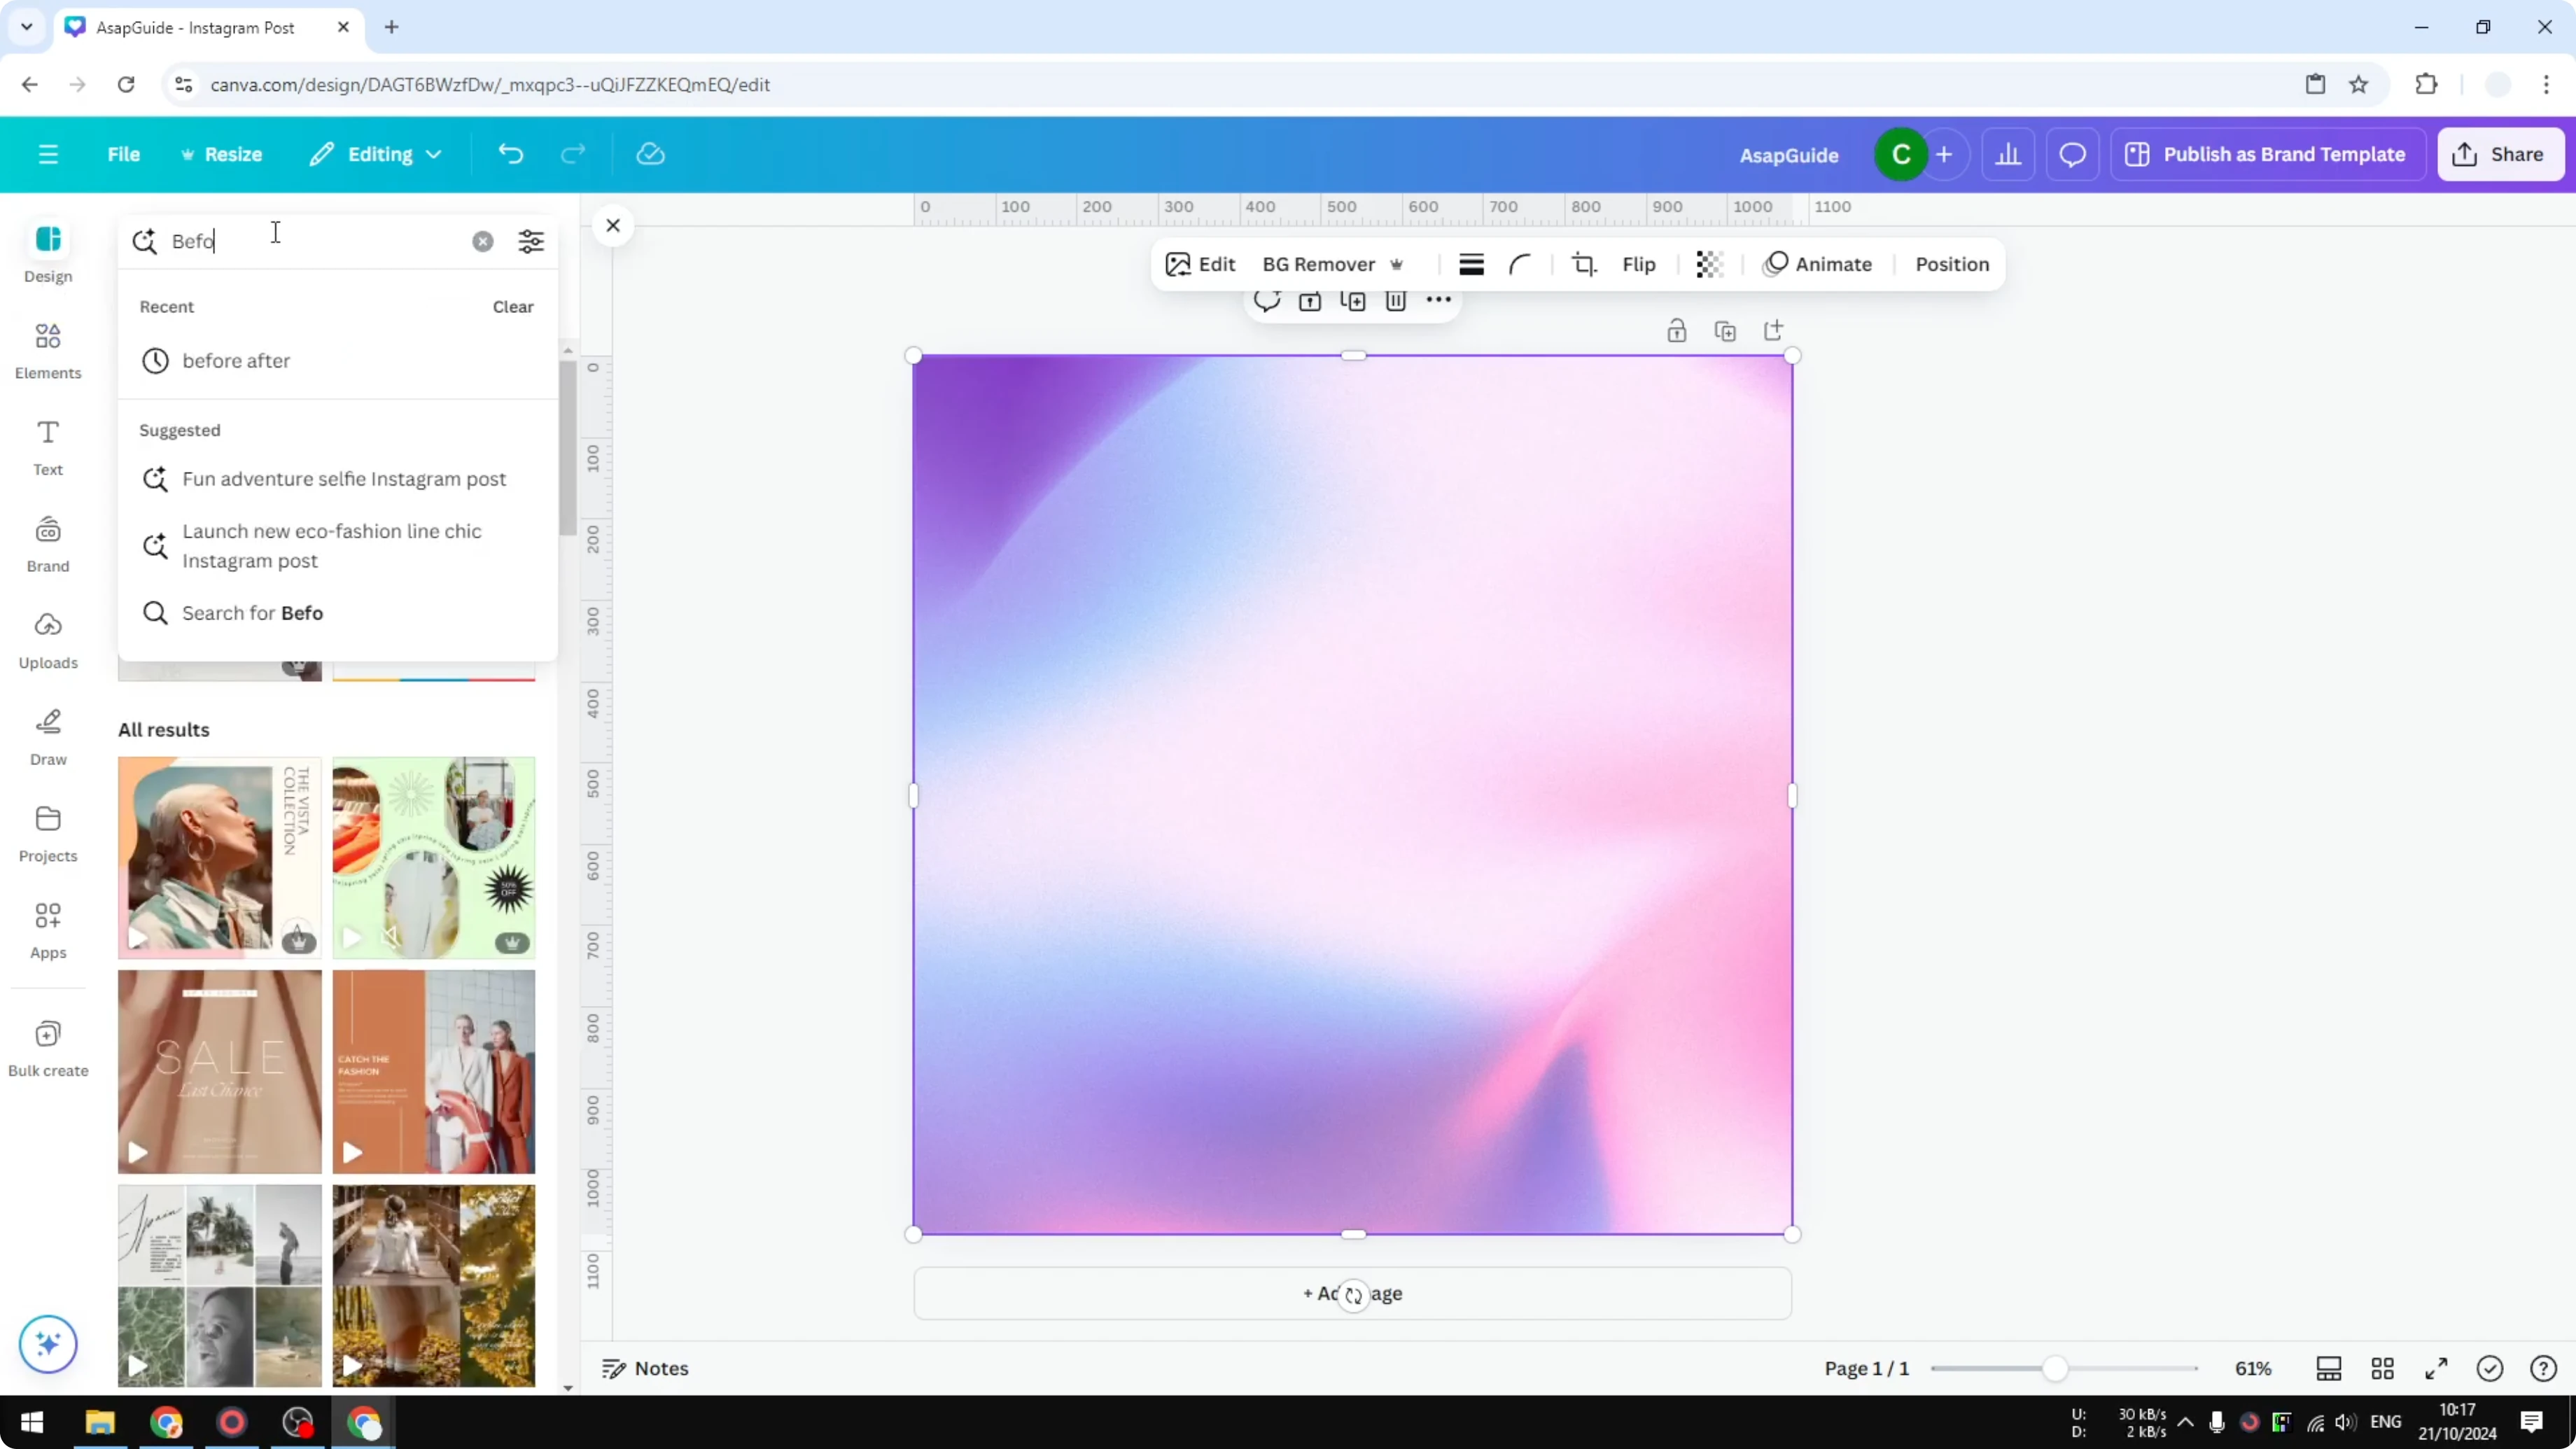Check cloud save status icon
The width and height of the screenshot is (2576, 1449).
[651, 154]
